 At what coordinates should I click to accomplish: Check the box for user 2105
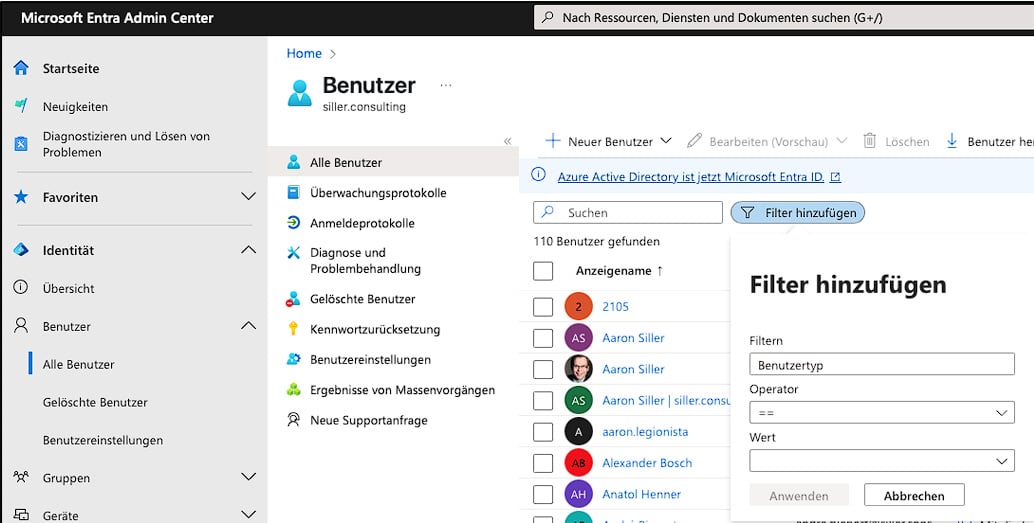543,307
